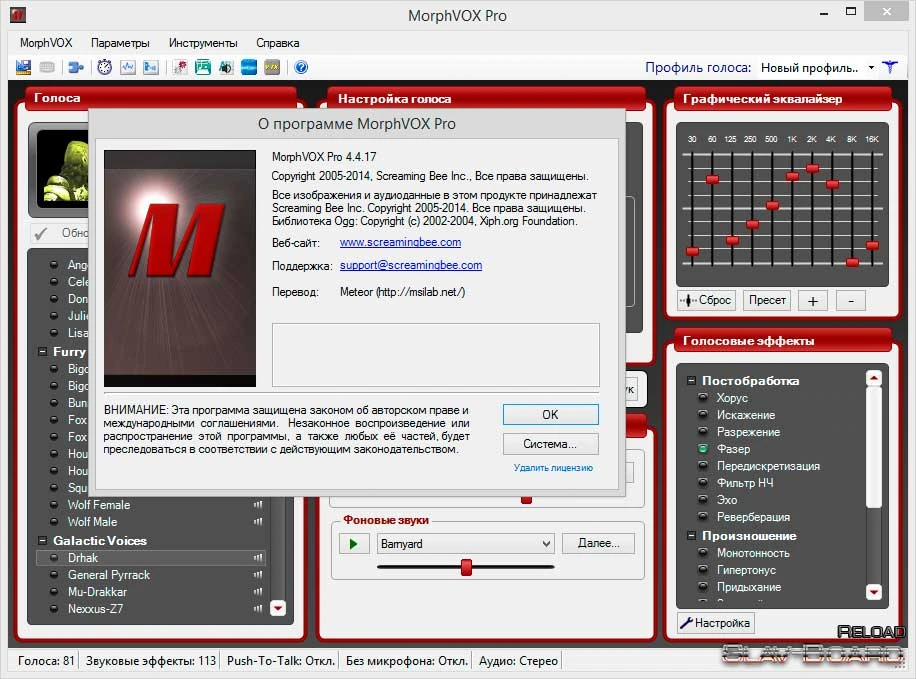Click the gray-gold toolbar icon before help

tap(272, 67)
